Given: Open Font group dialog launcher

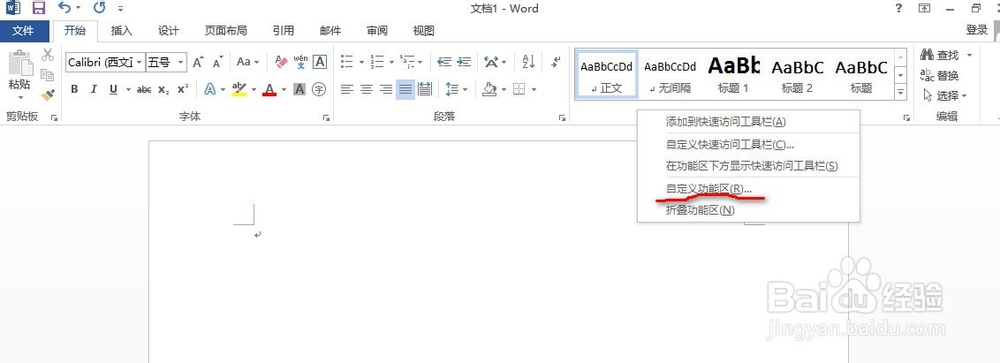Looking at the screenshot, I should pyautogui.click(x=327, y=118).
